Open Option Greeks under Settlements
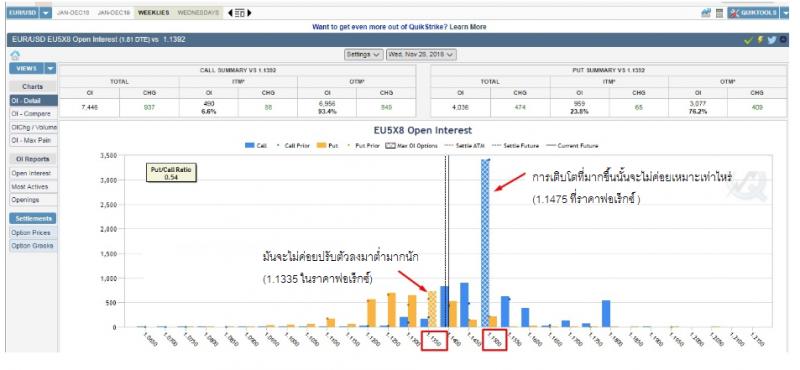 pos(33,246)
